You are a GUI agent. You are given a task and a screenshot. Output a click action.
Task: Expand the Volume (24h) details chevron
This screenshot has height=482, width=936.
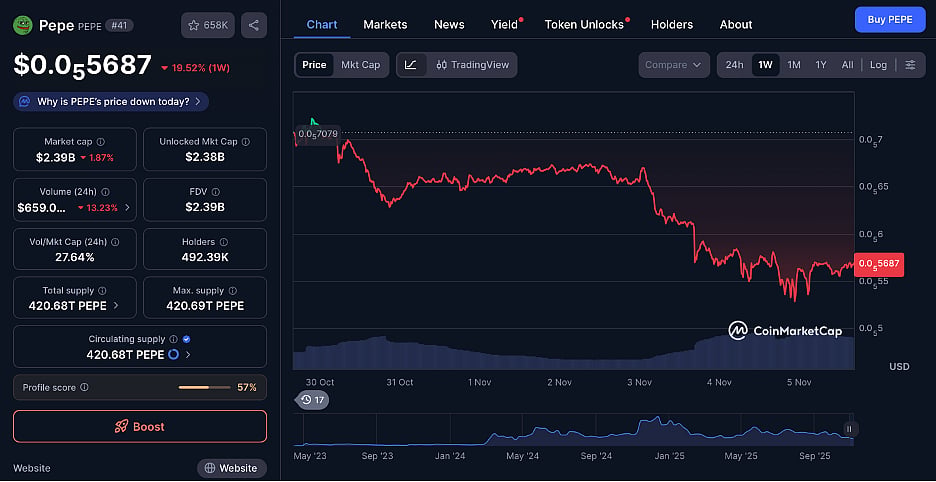click(127, 208)
